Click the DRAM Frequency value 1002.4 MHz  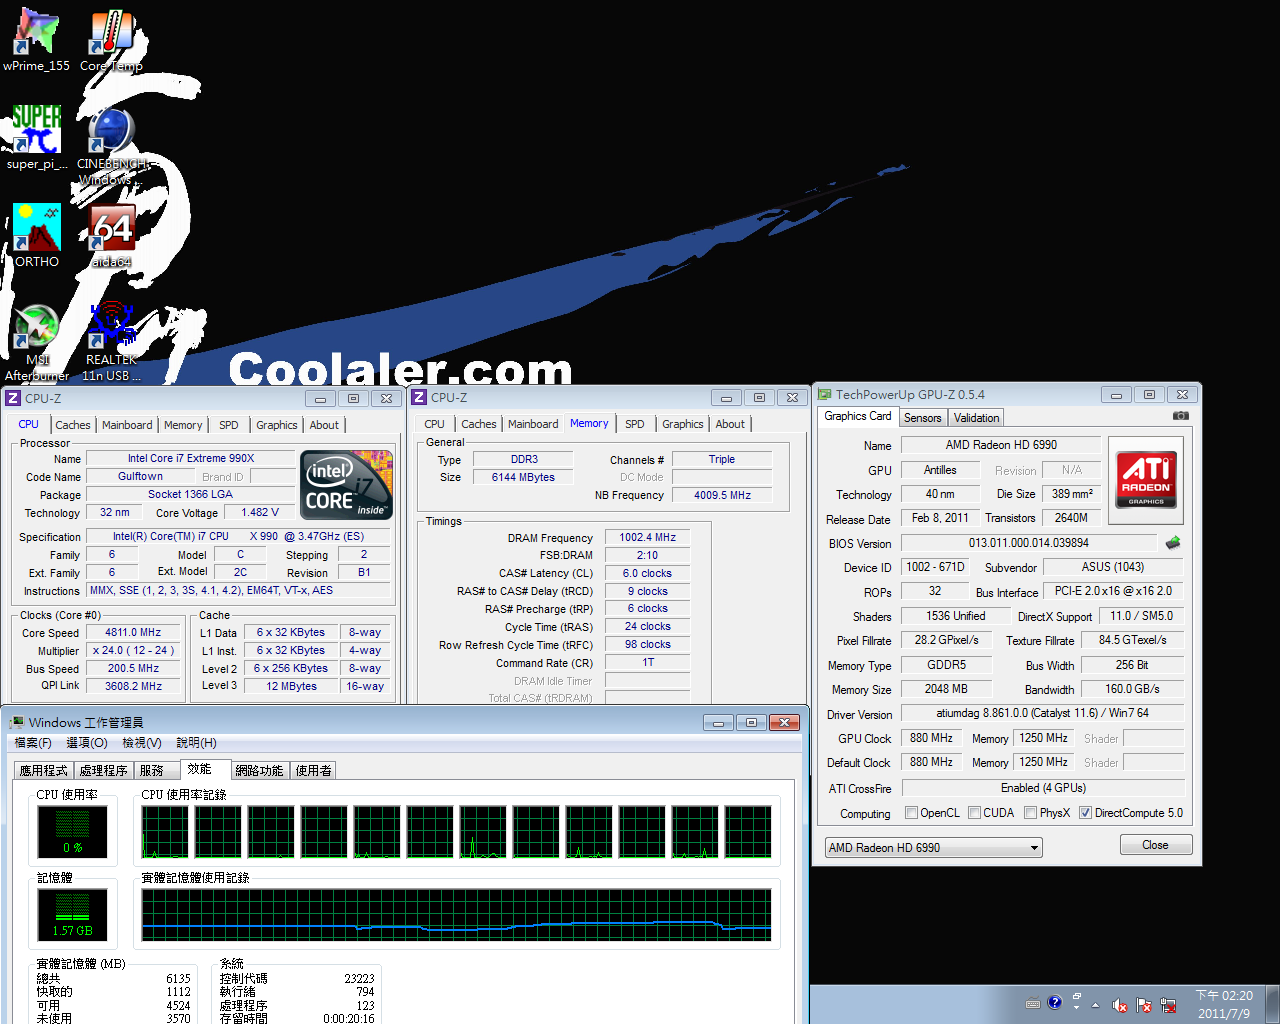click(x=647, y=537)
